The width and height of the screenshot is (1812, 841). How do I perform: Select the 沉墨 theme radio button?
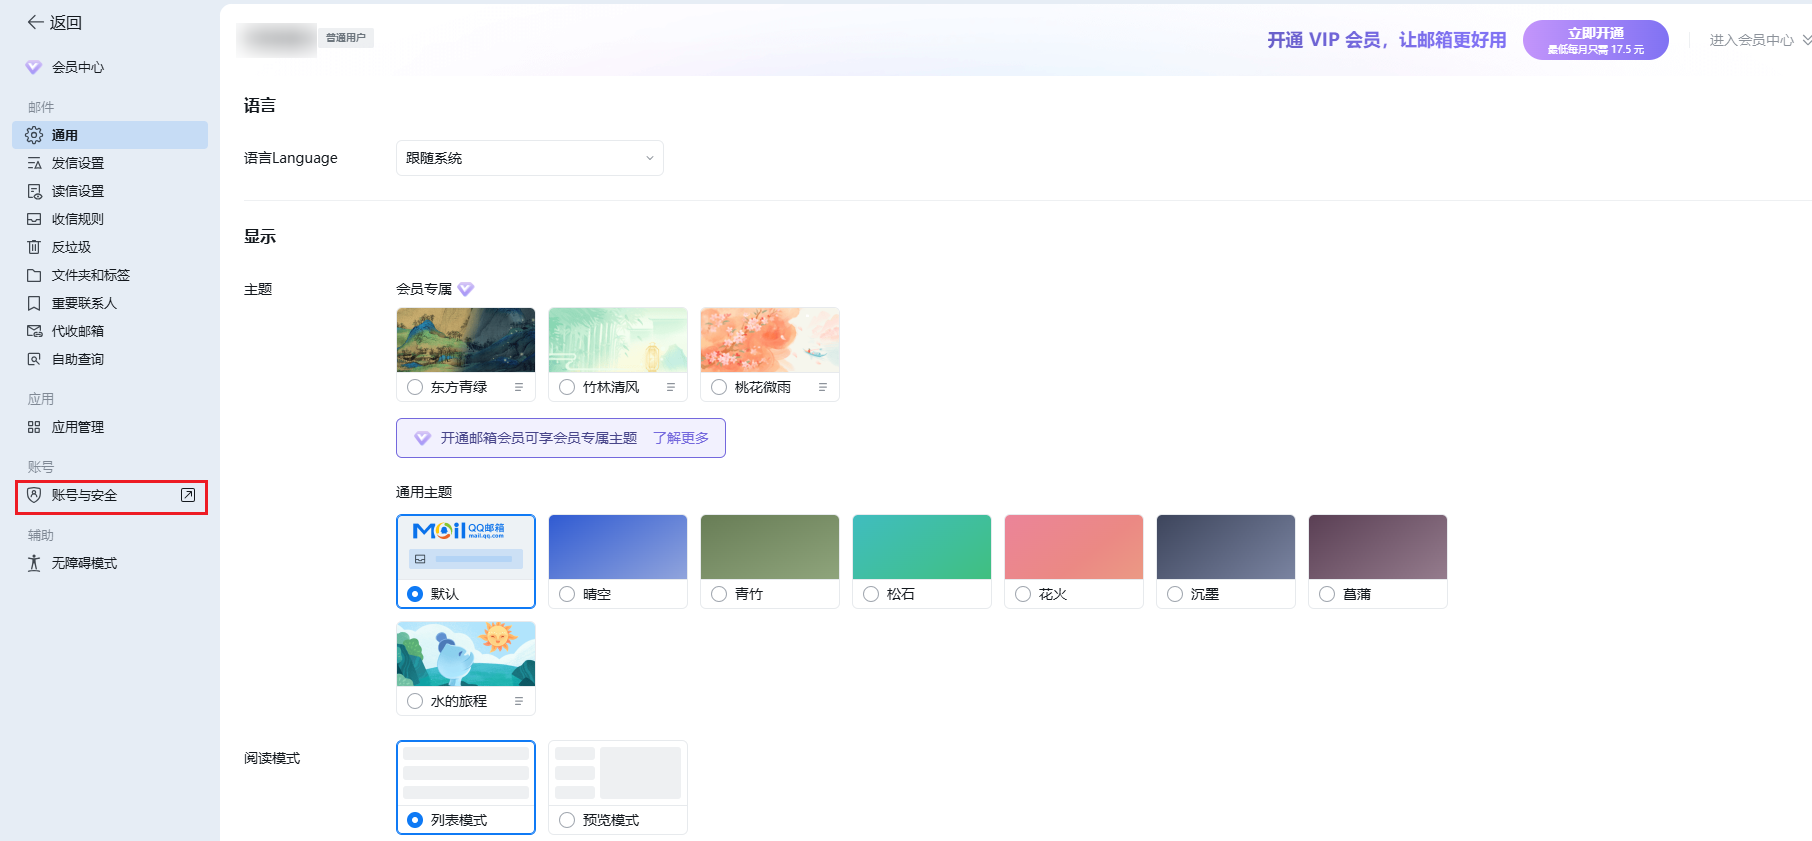pos(1175,594)
